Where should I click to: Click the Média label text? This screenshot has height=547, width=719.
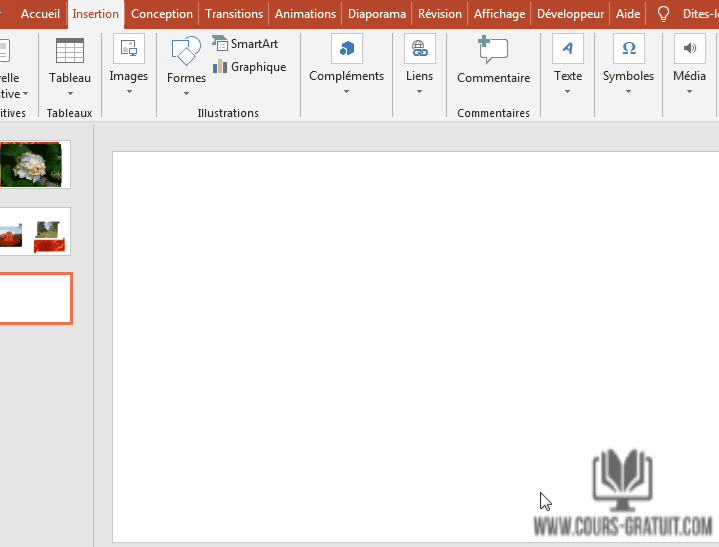click(689, 76)
